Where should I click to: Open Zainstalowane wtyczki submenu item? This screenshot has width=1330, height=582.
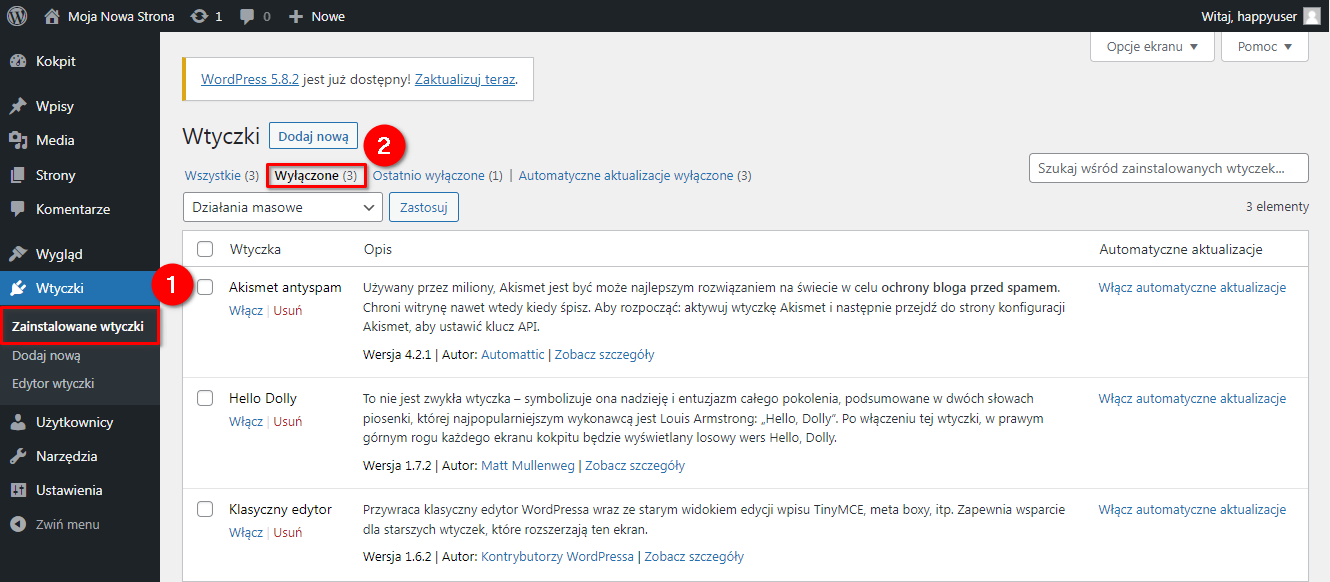[78, 327]
